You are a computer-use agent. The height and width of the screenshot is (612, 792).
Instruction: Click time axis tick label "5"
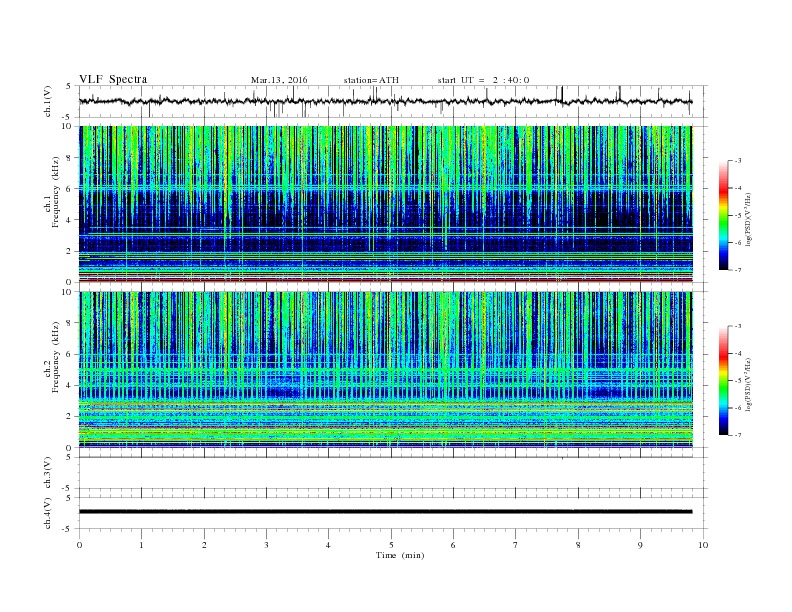click(391, 545)
